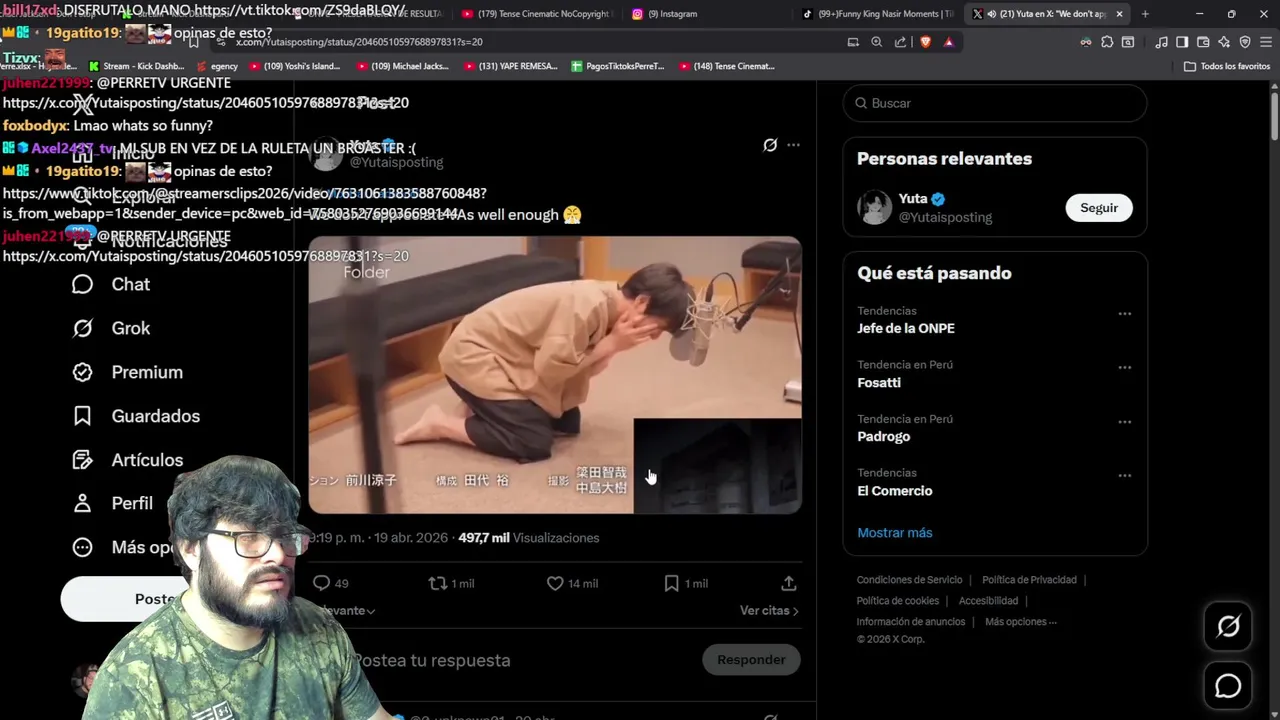Click the Buscar search field
The image size is (1280, 720).
point(995,103)
